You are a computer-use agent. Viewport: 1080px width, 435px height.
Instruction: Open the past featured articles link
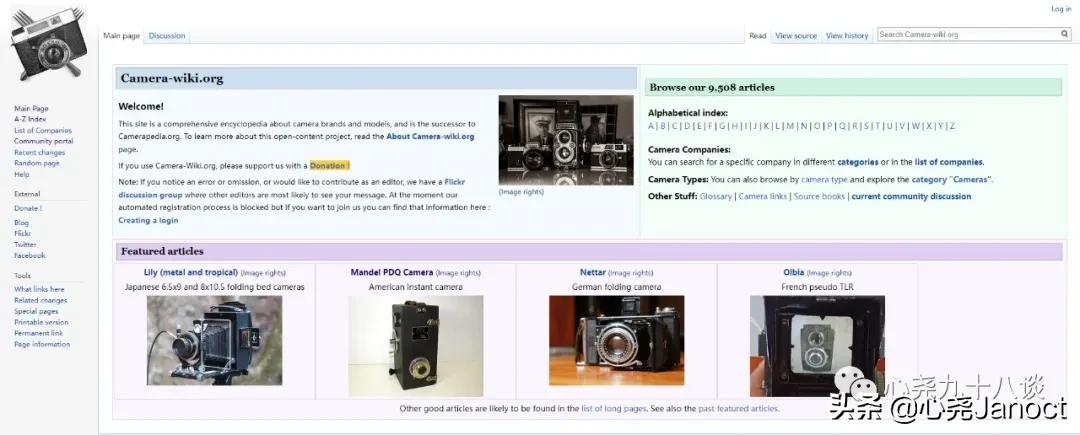(738, 409)
